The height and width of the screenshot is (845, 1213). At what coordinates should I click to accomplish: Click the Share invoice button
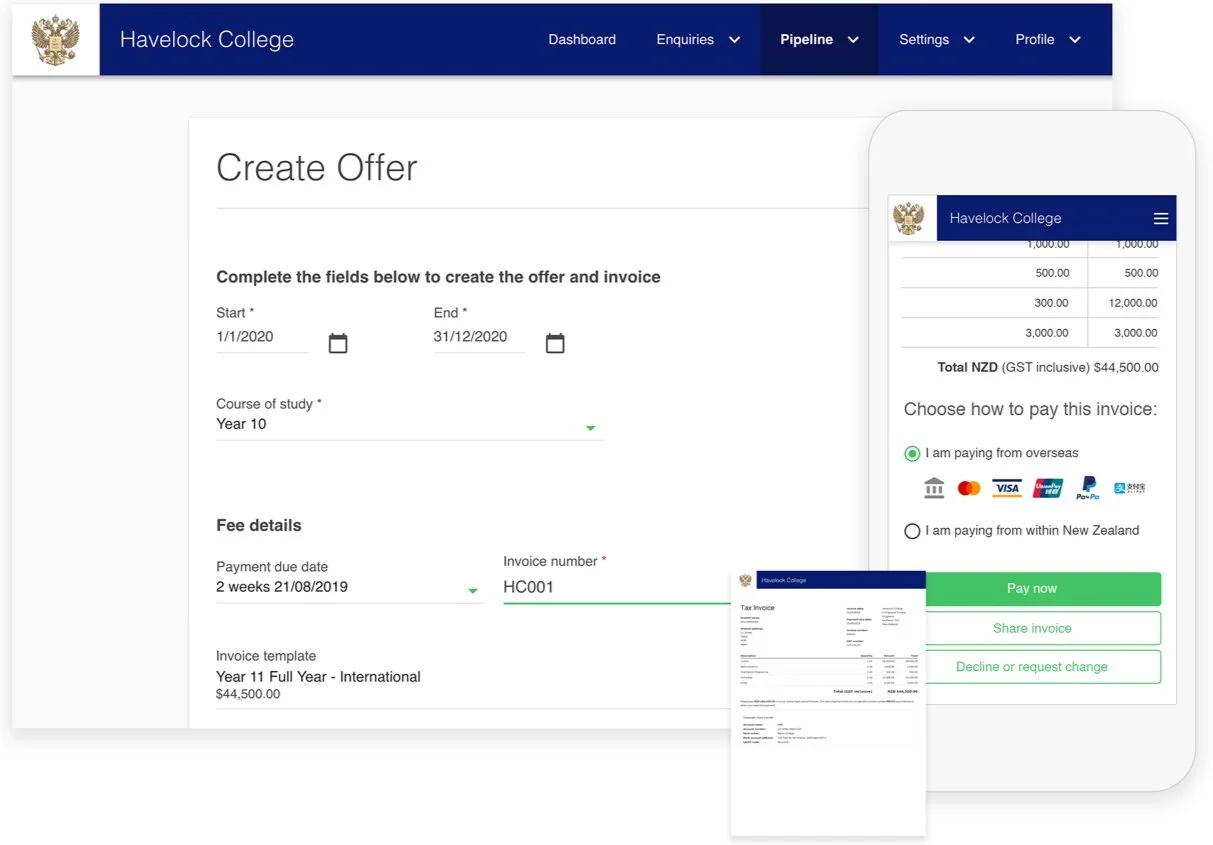(x=1033, y=628)
